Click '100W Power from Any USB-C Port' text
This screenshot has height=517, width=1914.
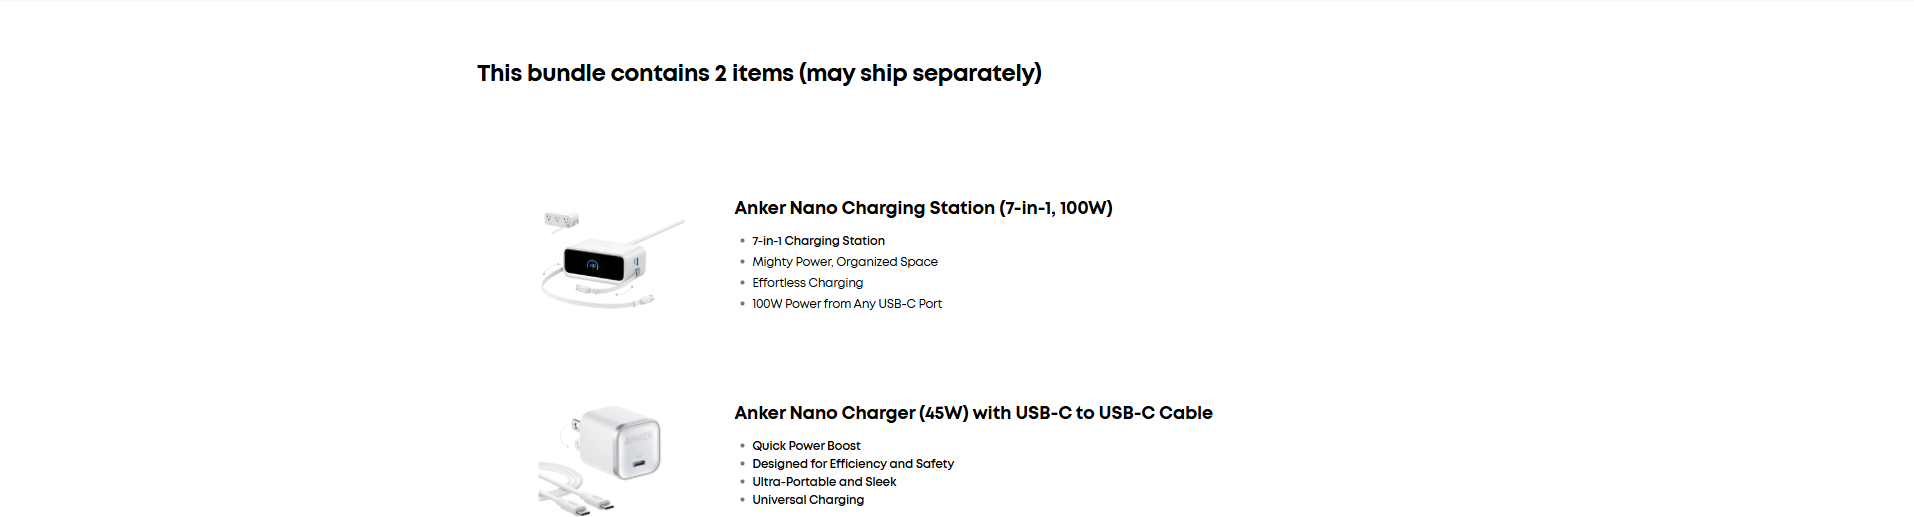point(846,304)
